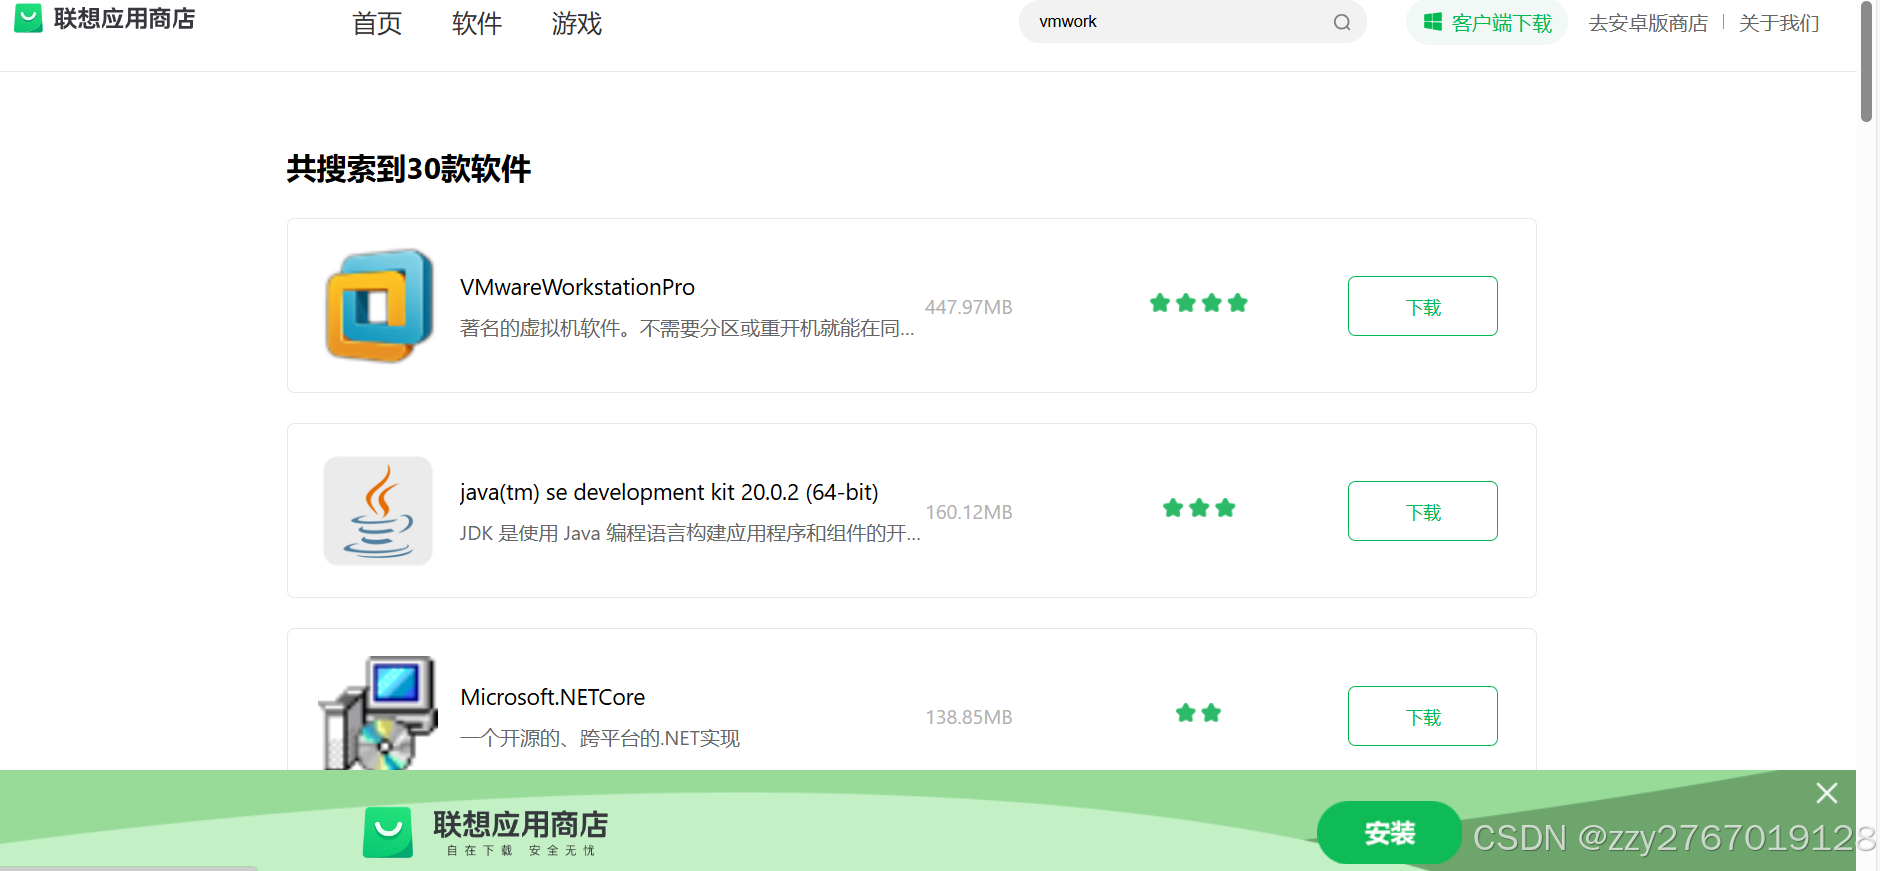The height and width of the screenshot is (871, 1880).
Task: Click the description 一个开源的、跨平台的.NET实现
Action: coord(600,738)
